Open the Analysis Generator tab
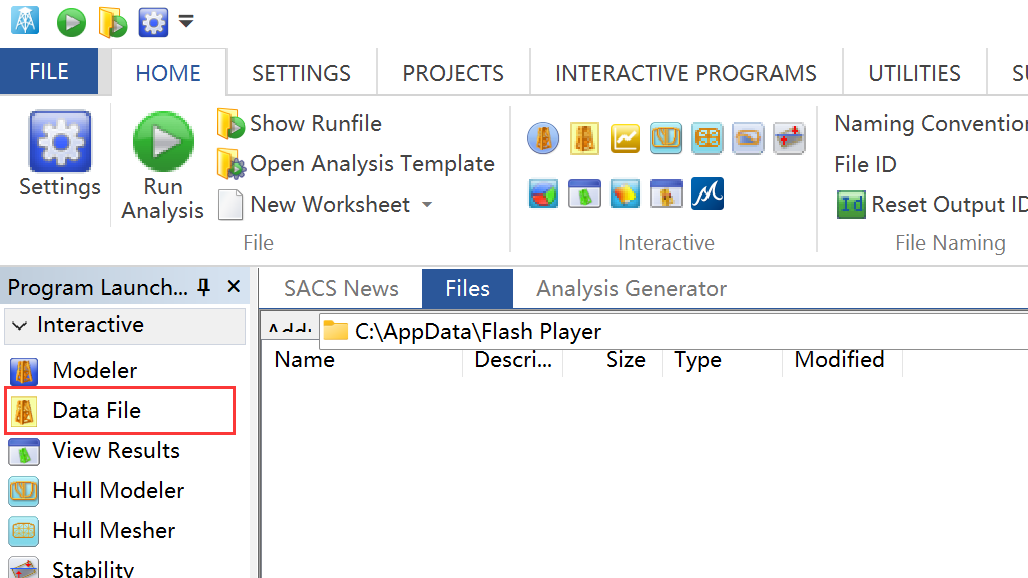This screenshot has height=578, width=1028. (x=631, y=289)
